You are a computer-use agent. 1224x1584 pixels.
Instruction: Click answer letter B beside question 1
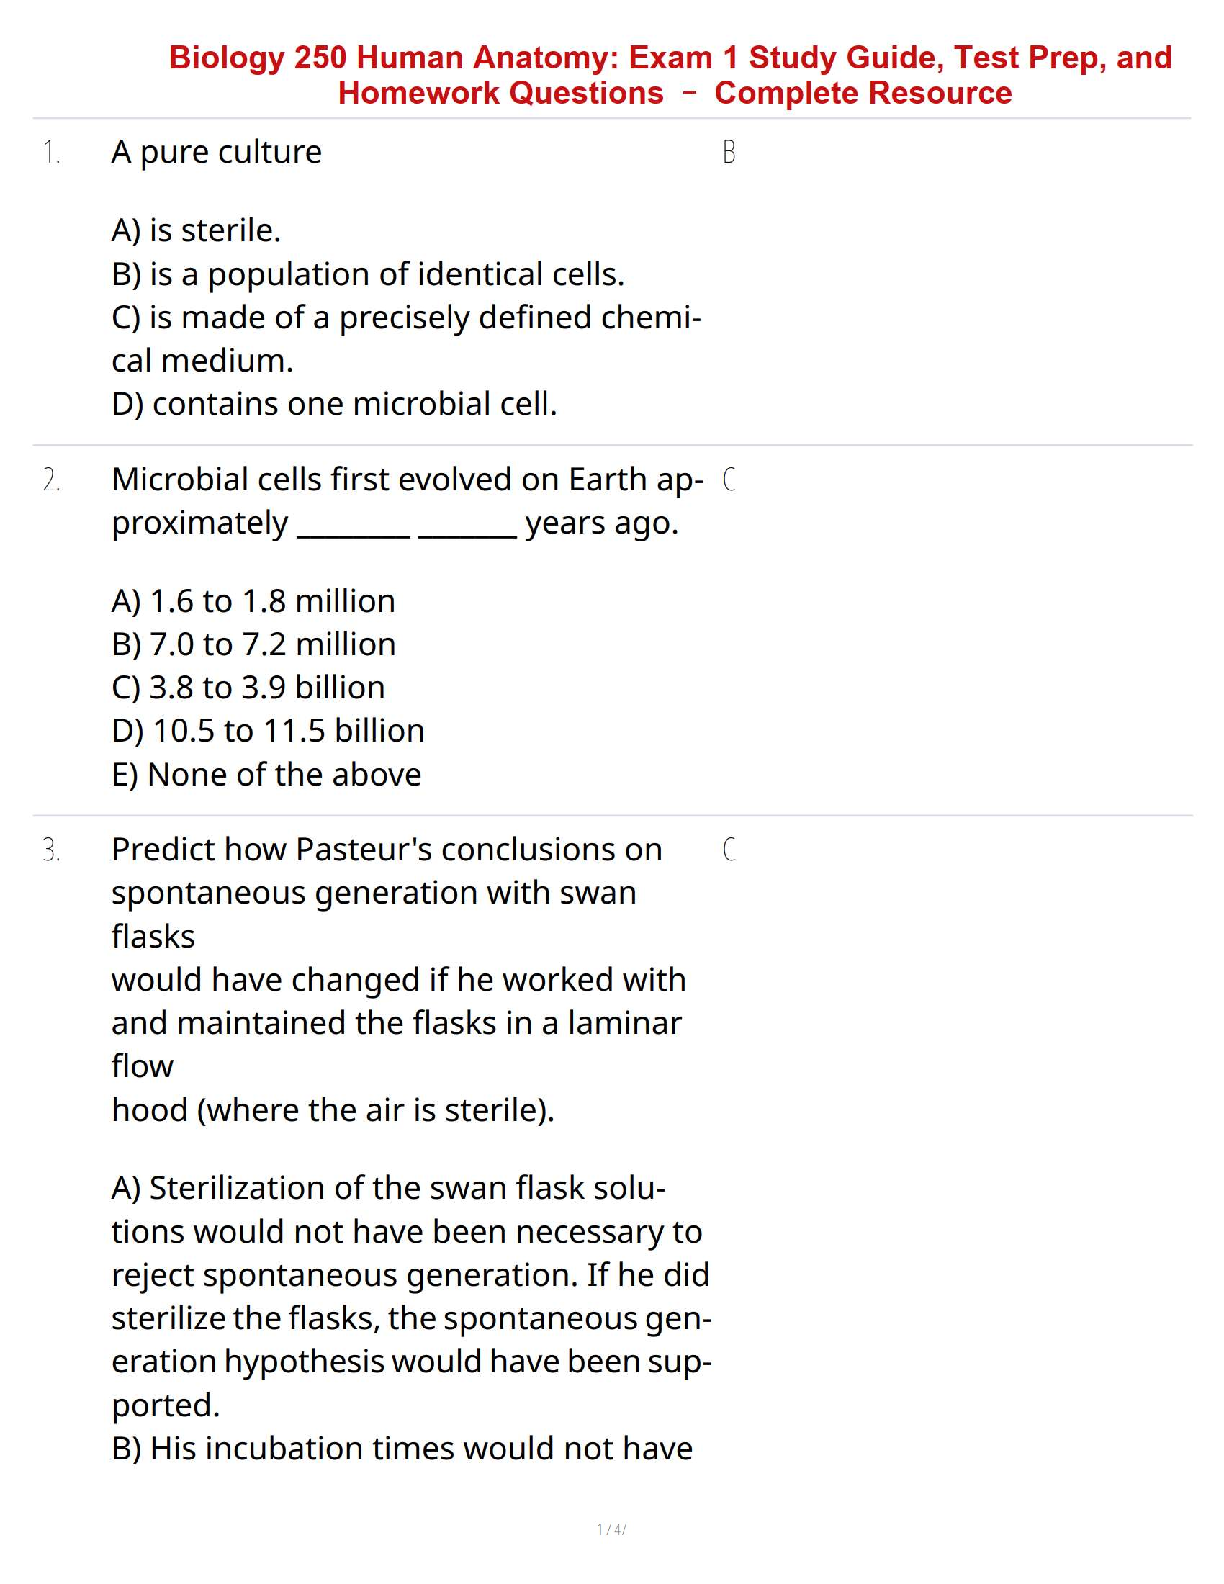[x=729, y=153]
